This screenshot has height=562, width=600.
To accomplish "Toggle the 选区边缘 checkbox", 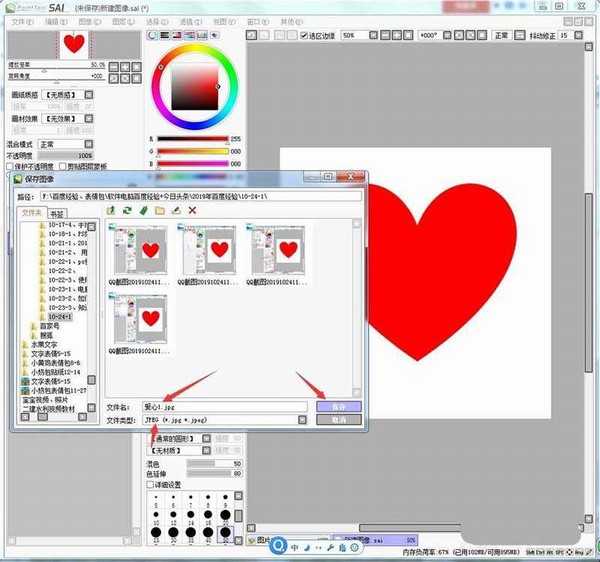I will click(304, 35).
